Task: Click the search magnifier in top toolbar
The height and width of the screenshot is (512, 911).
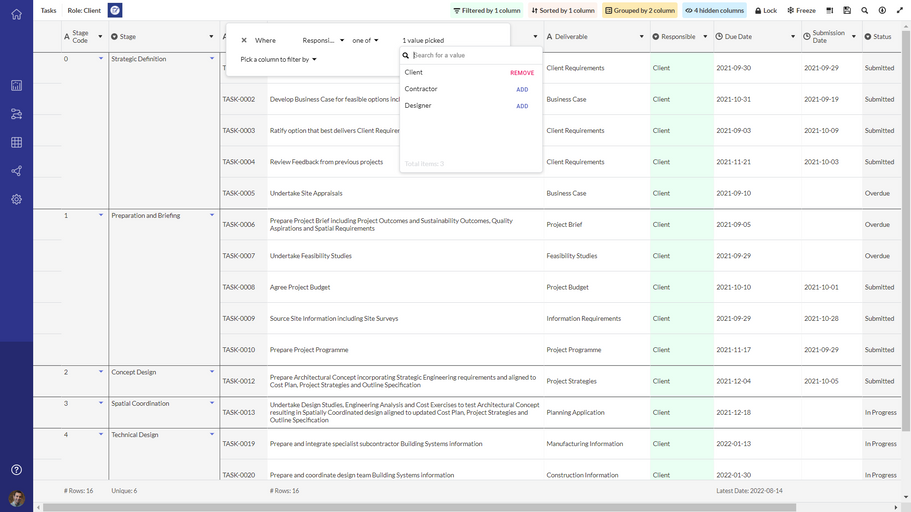Action: 865,10
